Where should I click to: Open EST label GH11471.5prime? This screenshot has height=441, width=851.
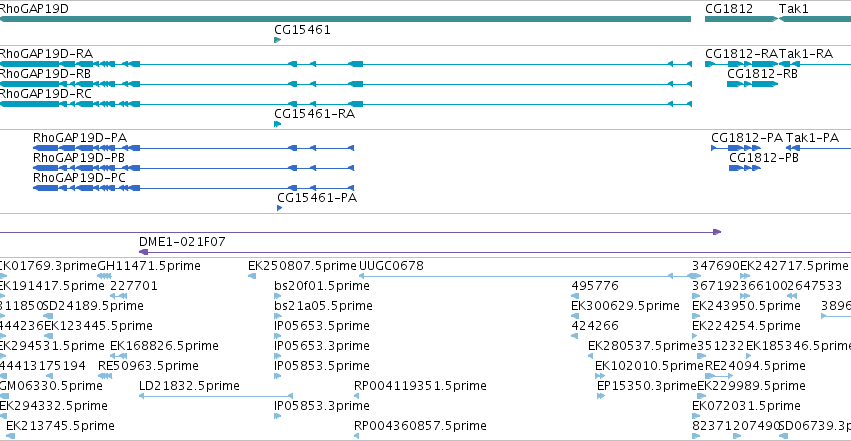point(149,265)
